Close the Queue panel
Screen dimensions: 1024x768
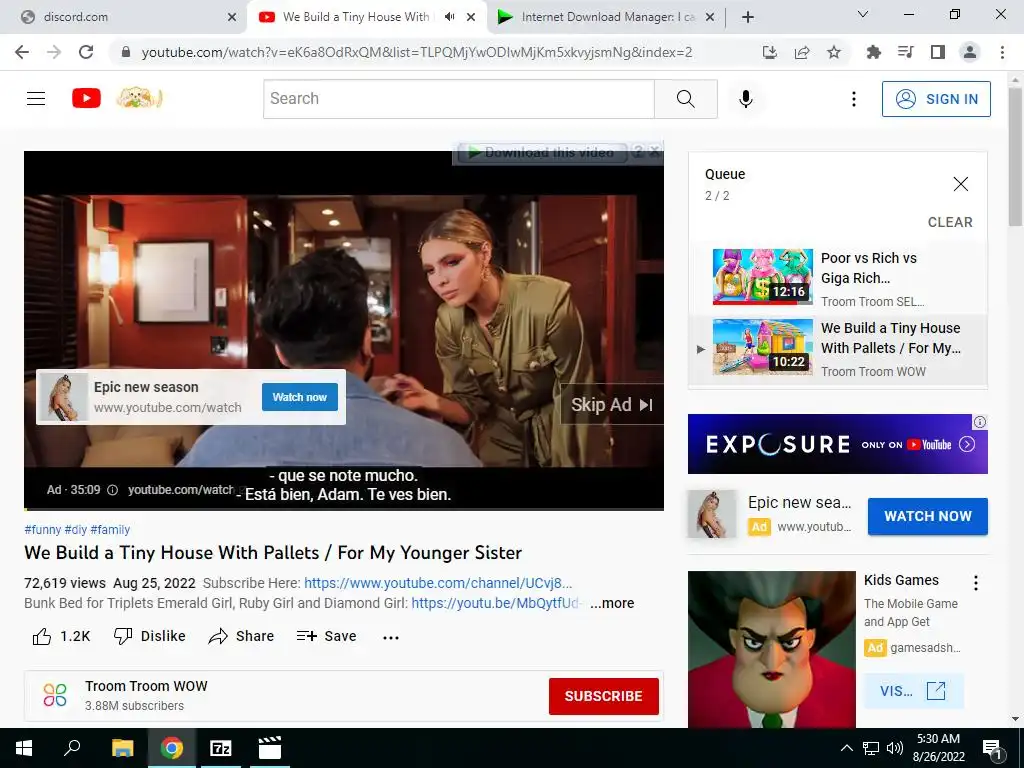[x=961, y=184]
